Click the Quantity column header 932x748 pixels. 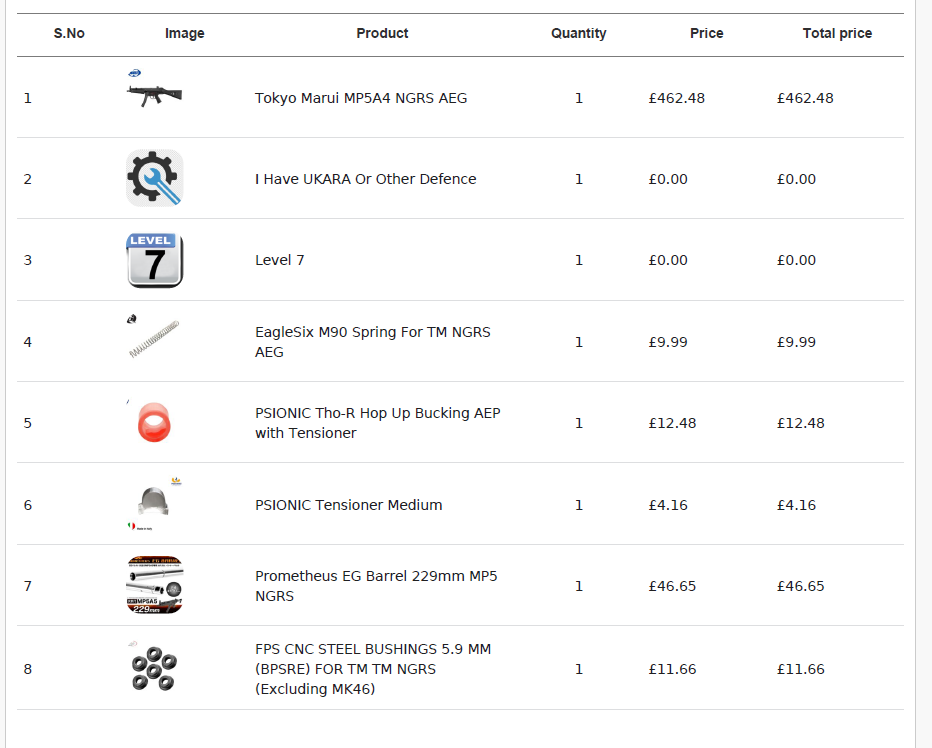click(x=578, y=33)
